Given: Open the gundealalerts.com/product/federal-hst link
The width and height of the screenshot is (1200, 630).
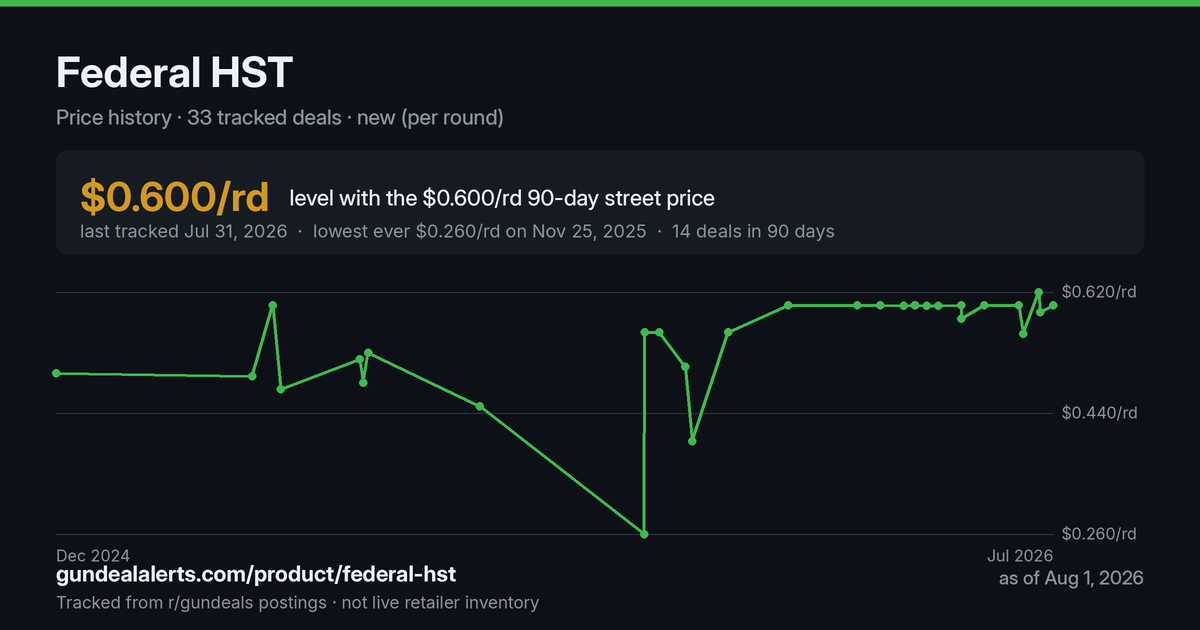Looking at the screenshot, I should [256, 575].
